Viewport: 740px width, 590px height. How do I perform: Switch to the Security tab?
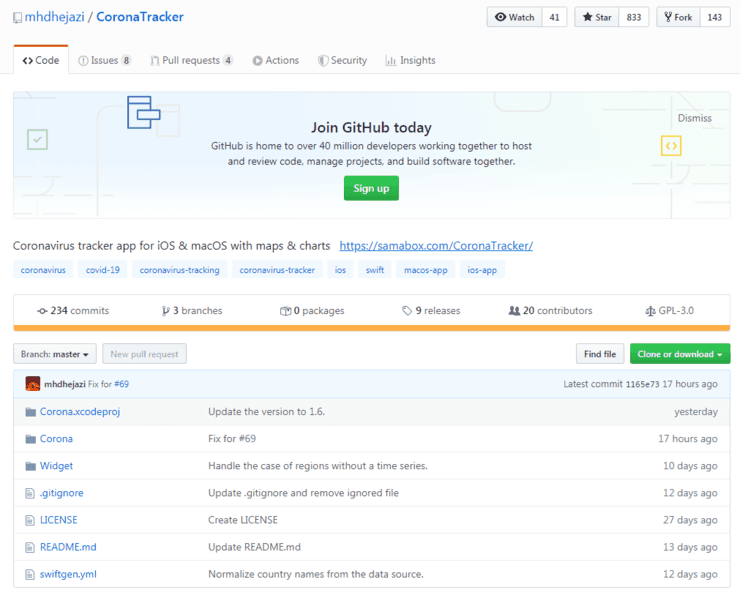tap(343, 60)
